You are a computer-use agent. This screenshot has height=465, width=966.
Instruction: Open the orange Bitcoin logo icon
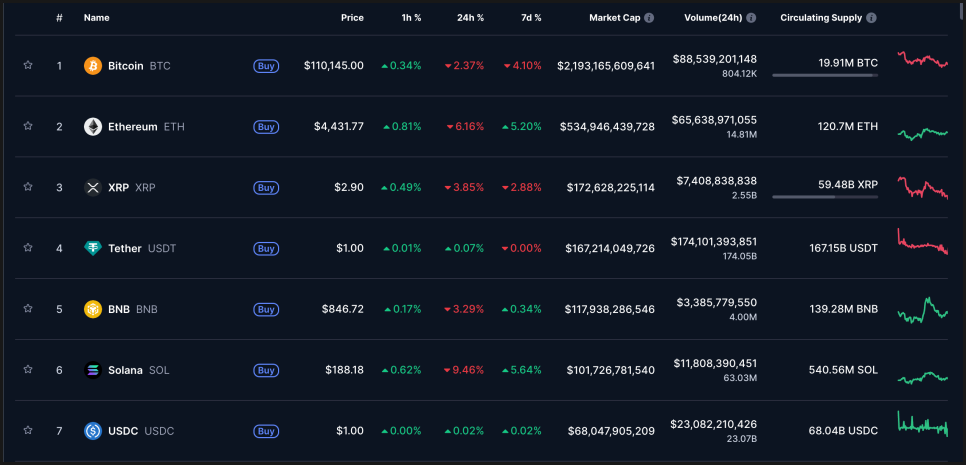pyautogui.click(x=93, y=65)
